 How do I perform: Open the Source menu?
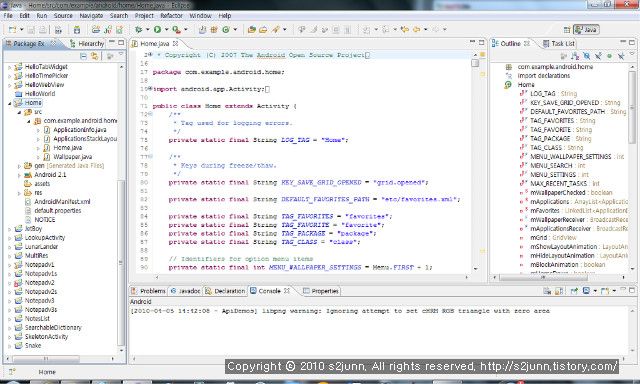[x=63, y=16]
